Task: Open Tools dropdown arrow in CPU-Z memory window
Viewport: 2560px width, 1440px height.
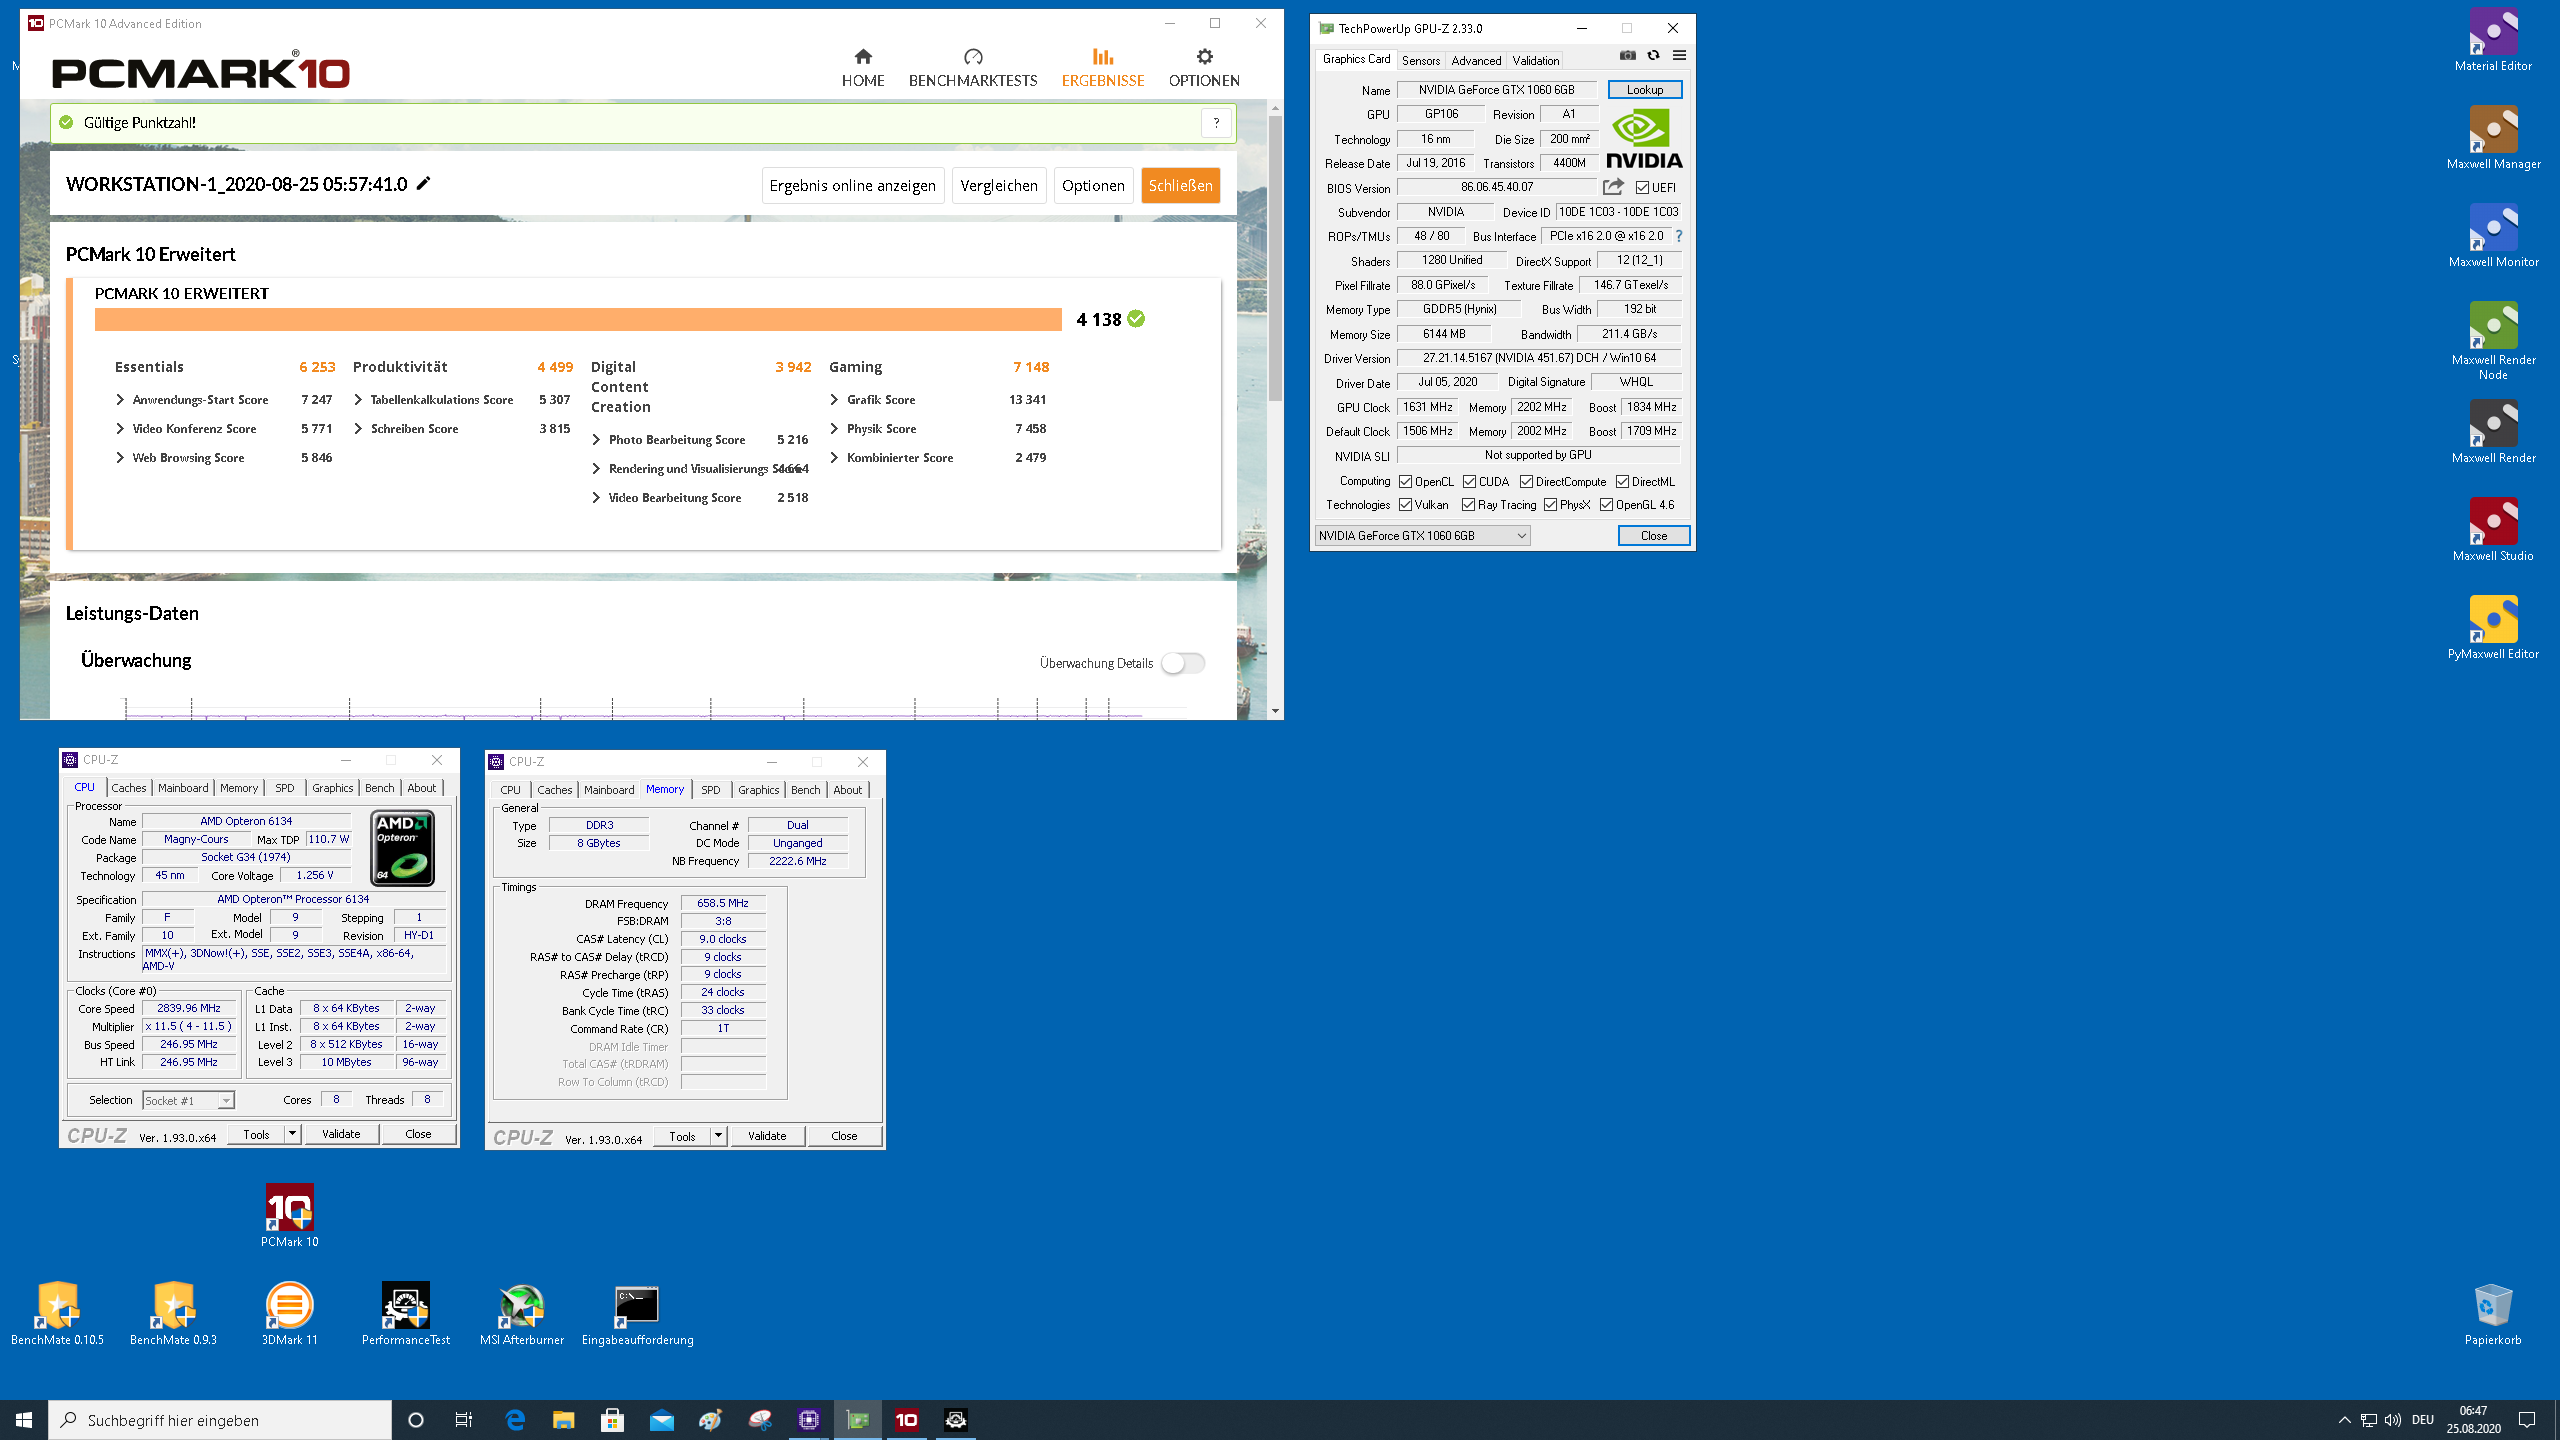Action: coord(718,1136)
